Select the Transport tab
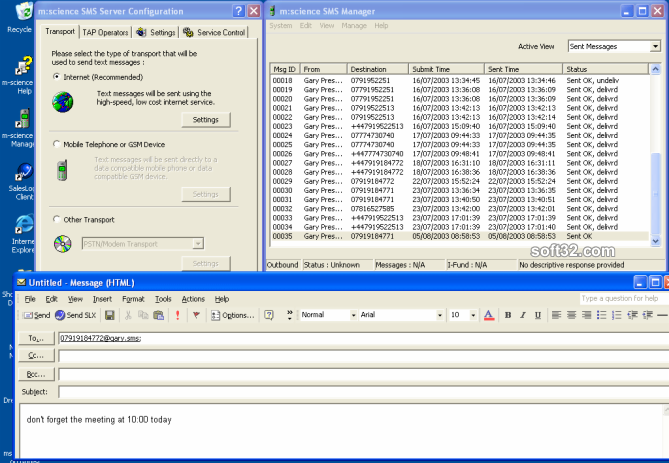Image resolution: width=669 pixels, height=463 pixels. (x=60, y=32)
